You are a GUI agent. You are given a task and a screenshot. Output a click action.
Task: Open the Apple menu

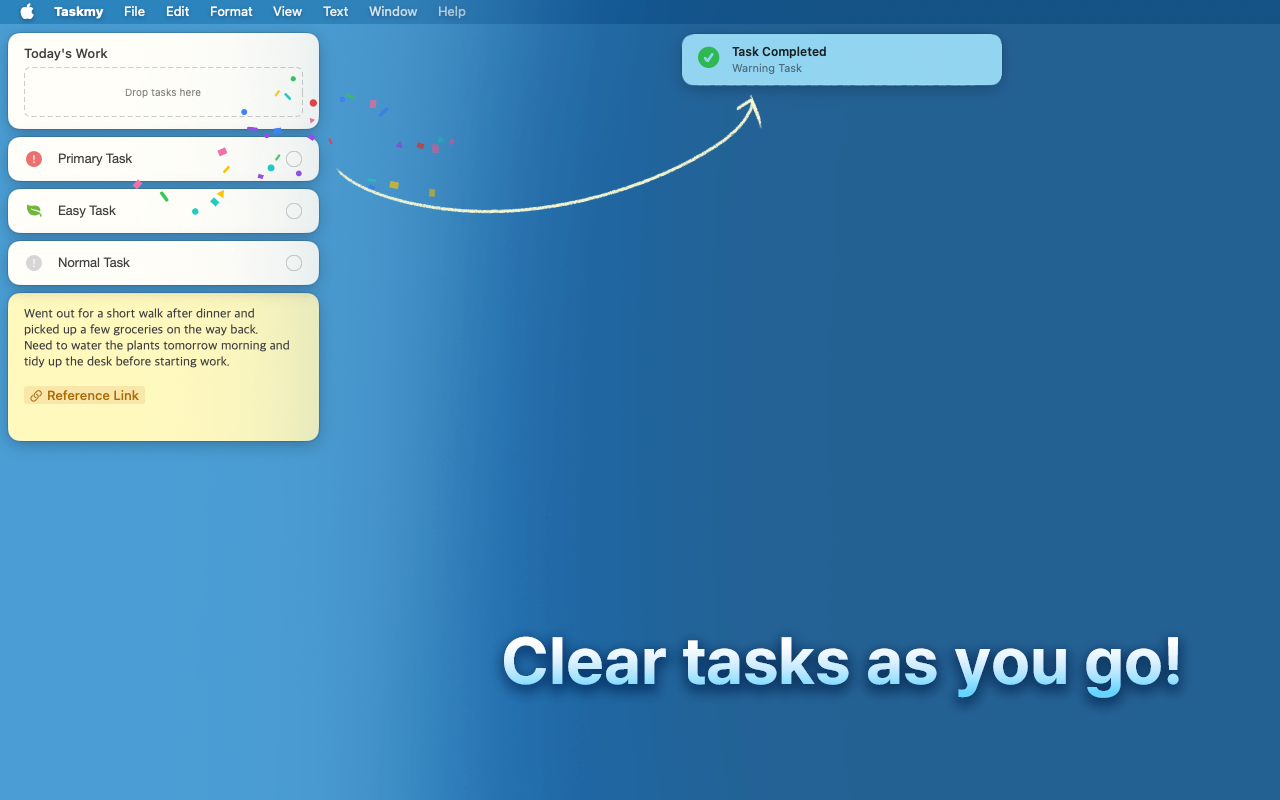click(26, 12)
